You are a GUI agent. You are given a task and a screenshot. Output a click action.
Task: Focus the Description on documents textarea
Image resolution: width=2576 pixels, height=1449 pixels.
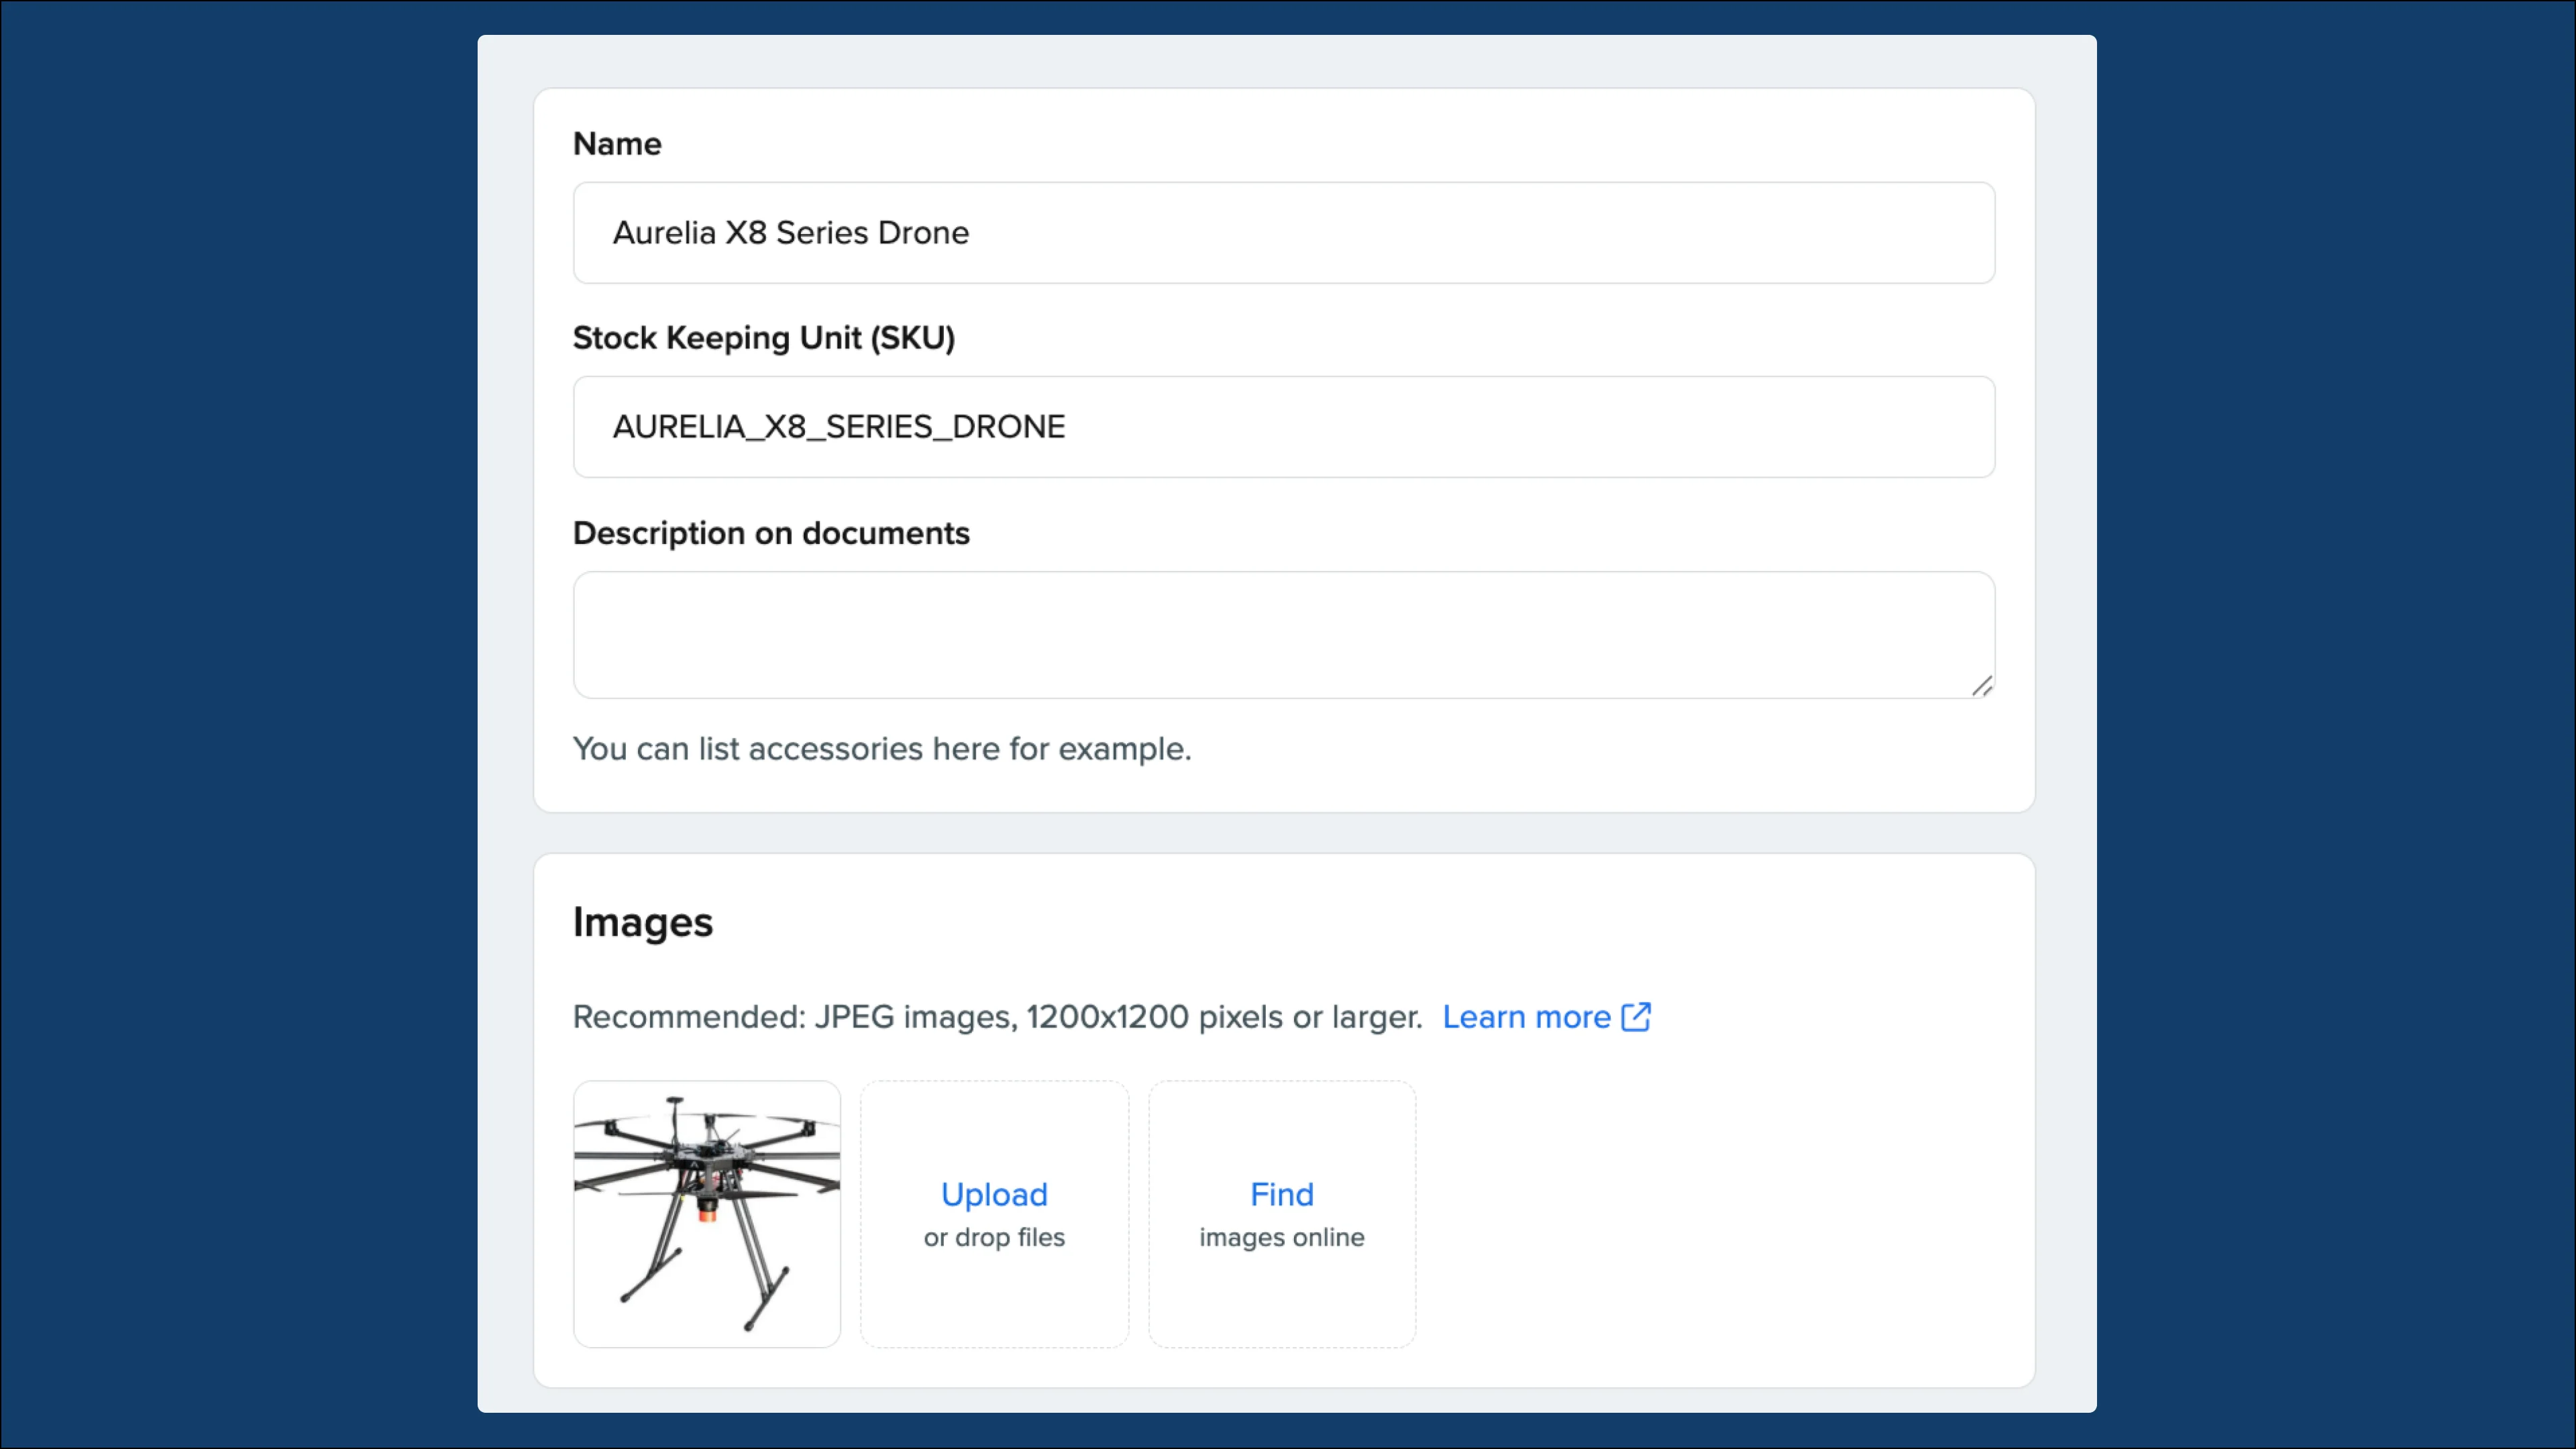click(x=1283, y=634)
